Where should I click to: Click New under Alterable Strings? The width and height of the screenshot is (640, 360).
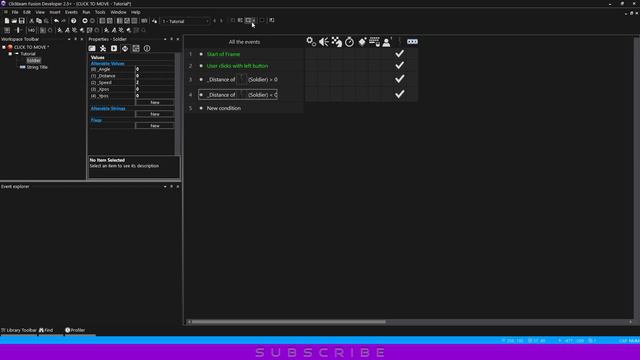click(155, 114)
